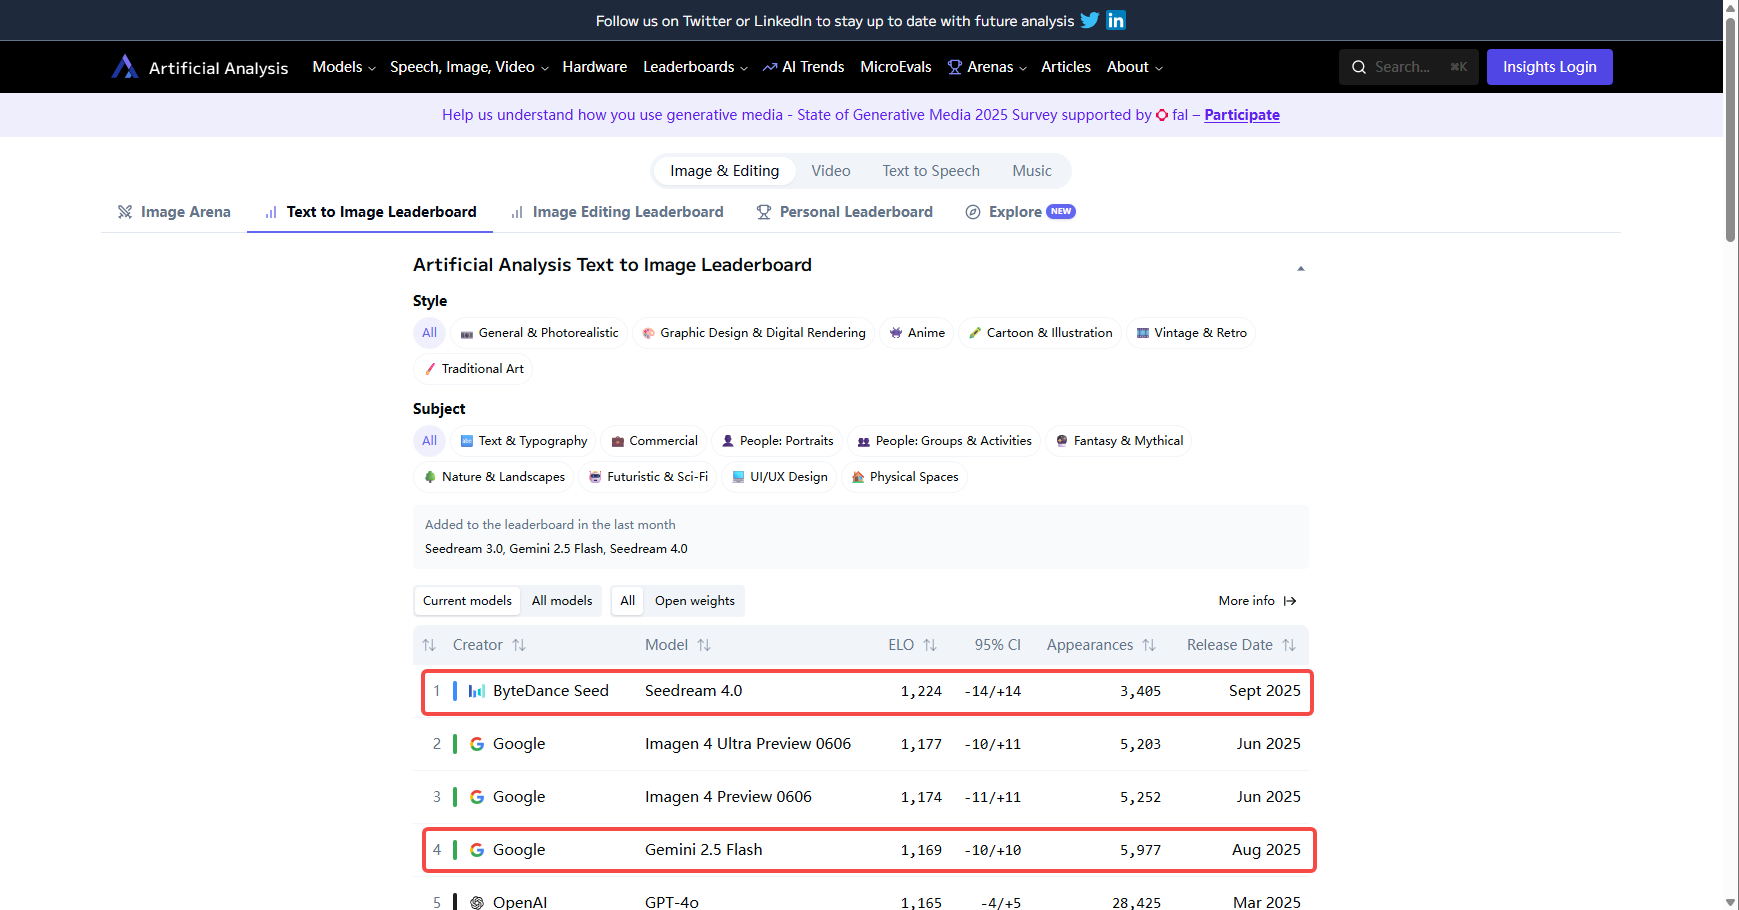The image size is (1739, 910).
Task: Sort by Model column arrows
Action: pyautogui.click(x=704, y=645)
